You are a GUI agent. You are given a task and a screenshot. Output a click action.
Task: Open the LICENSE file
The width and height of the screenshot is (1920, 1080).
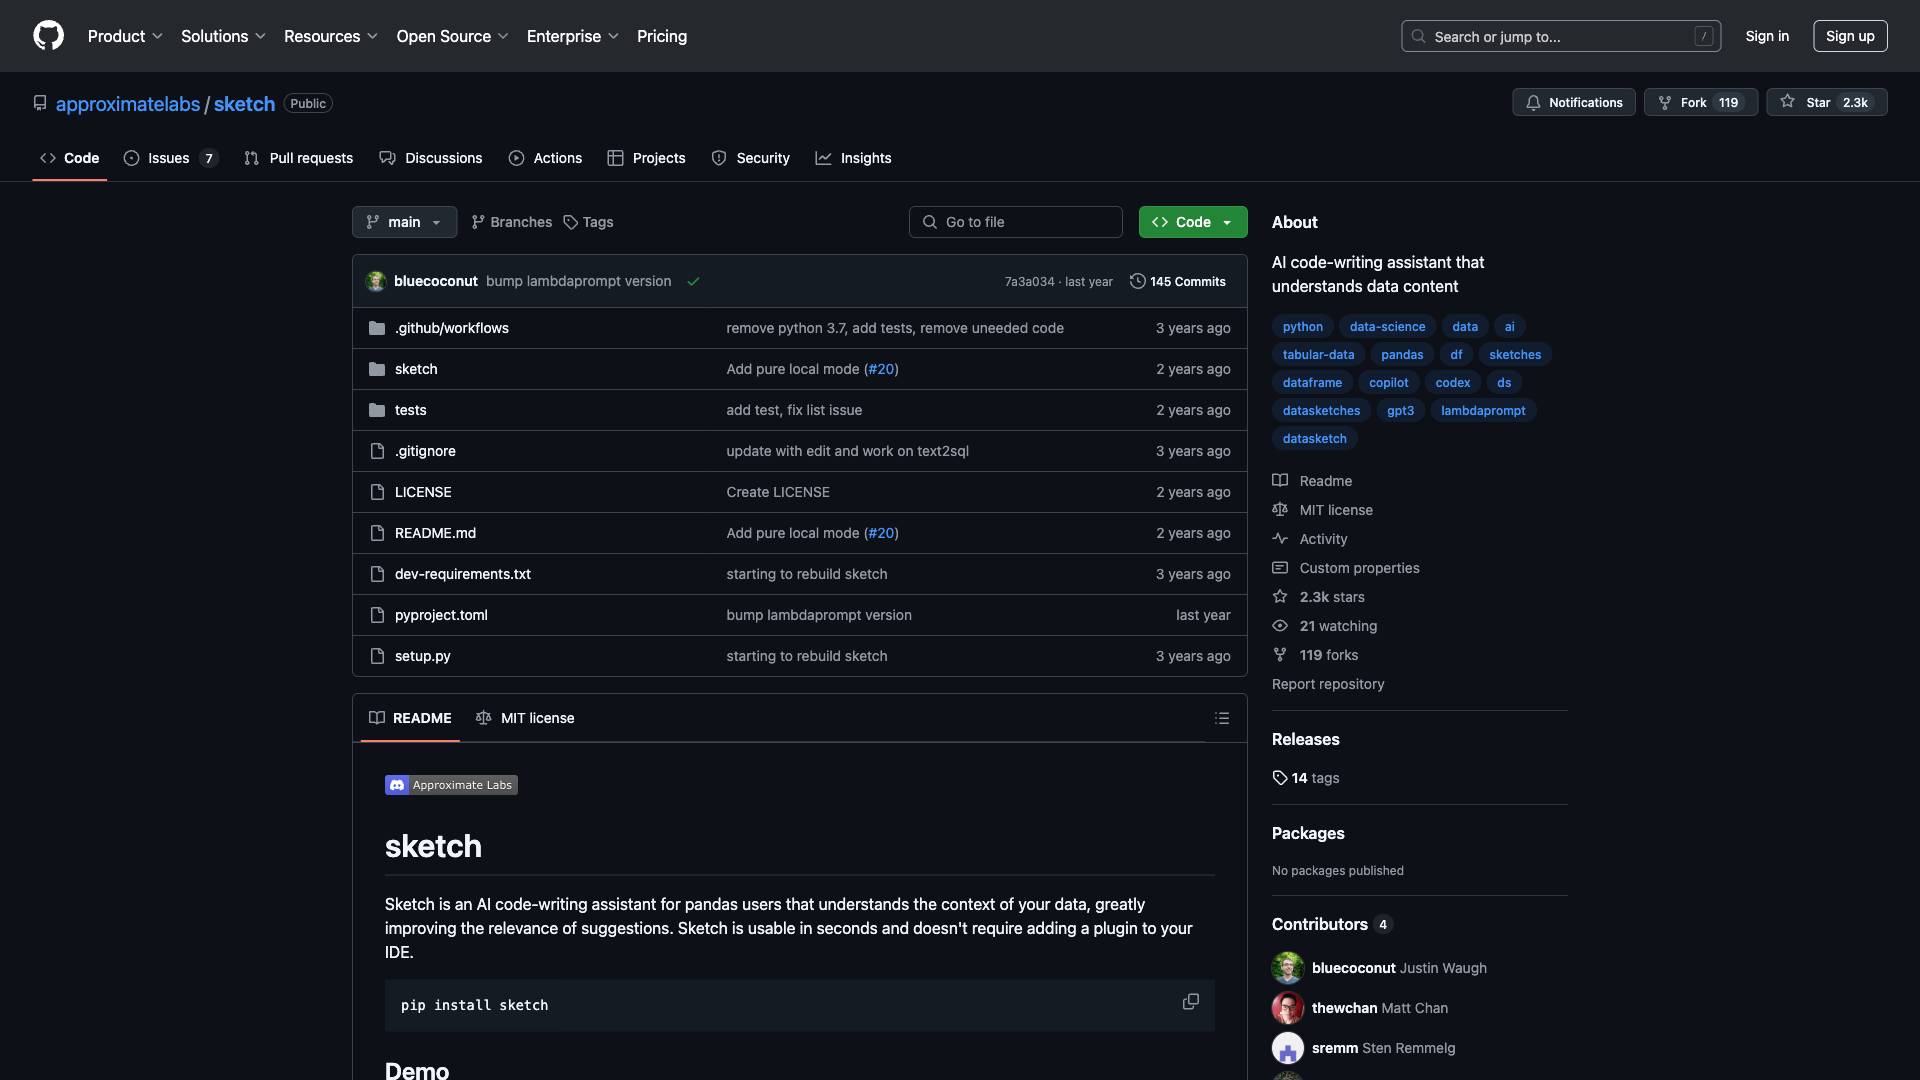pyautogui.click(x=423, y=492)
